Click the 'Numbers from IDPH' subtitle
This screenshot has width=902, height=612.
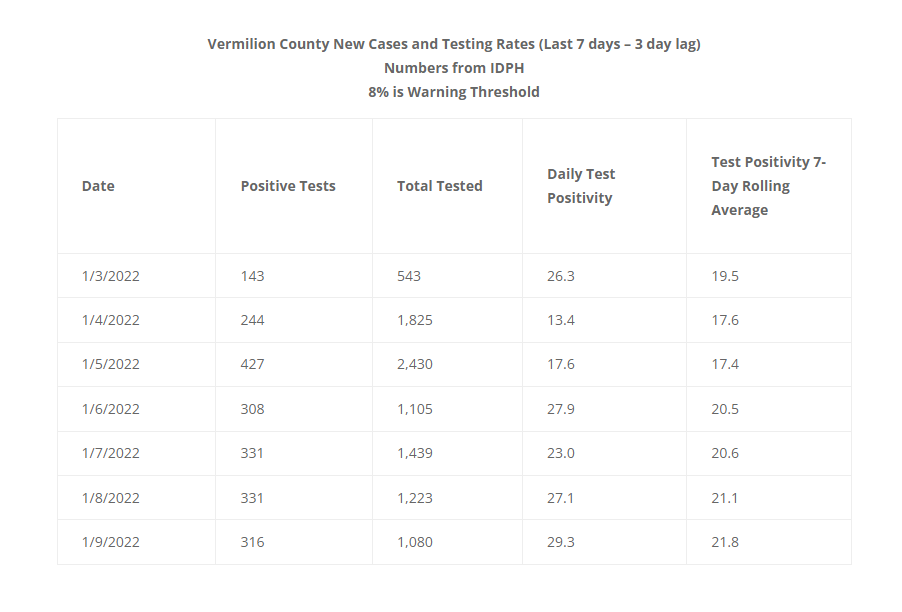coord(454,68)
